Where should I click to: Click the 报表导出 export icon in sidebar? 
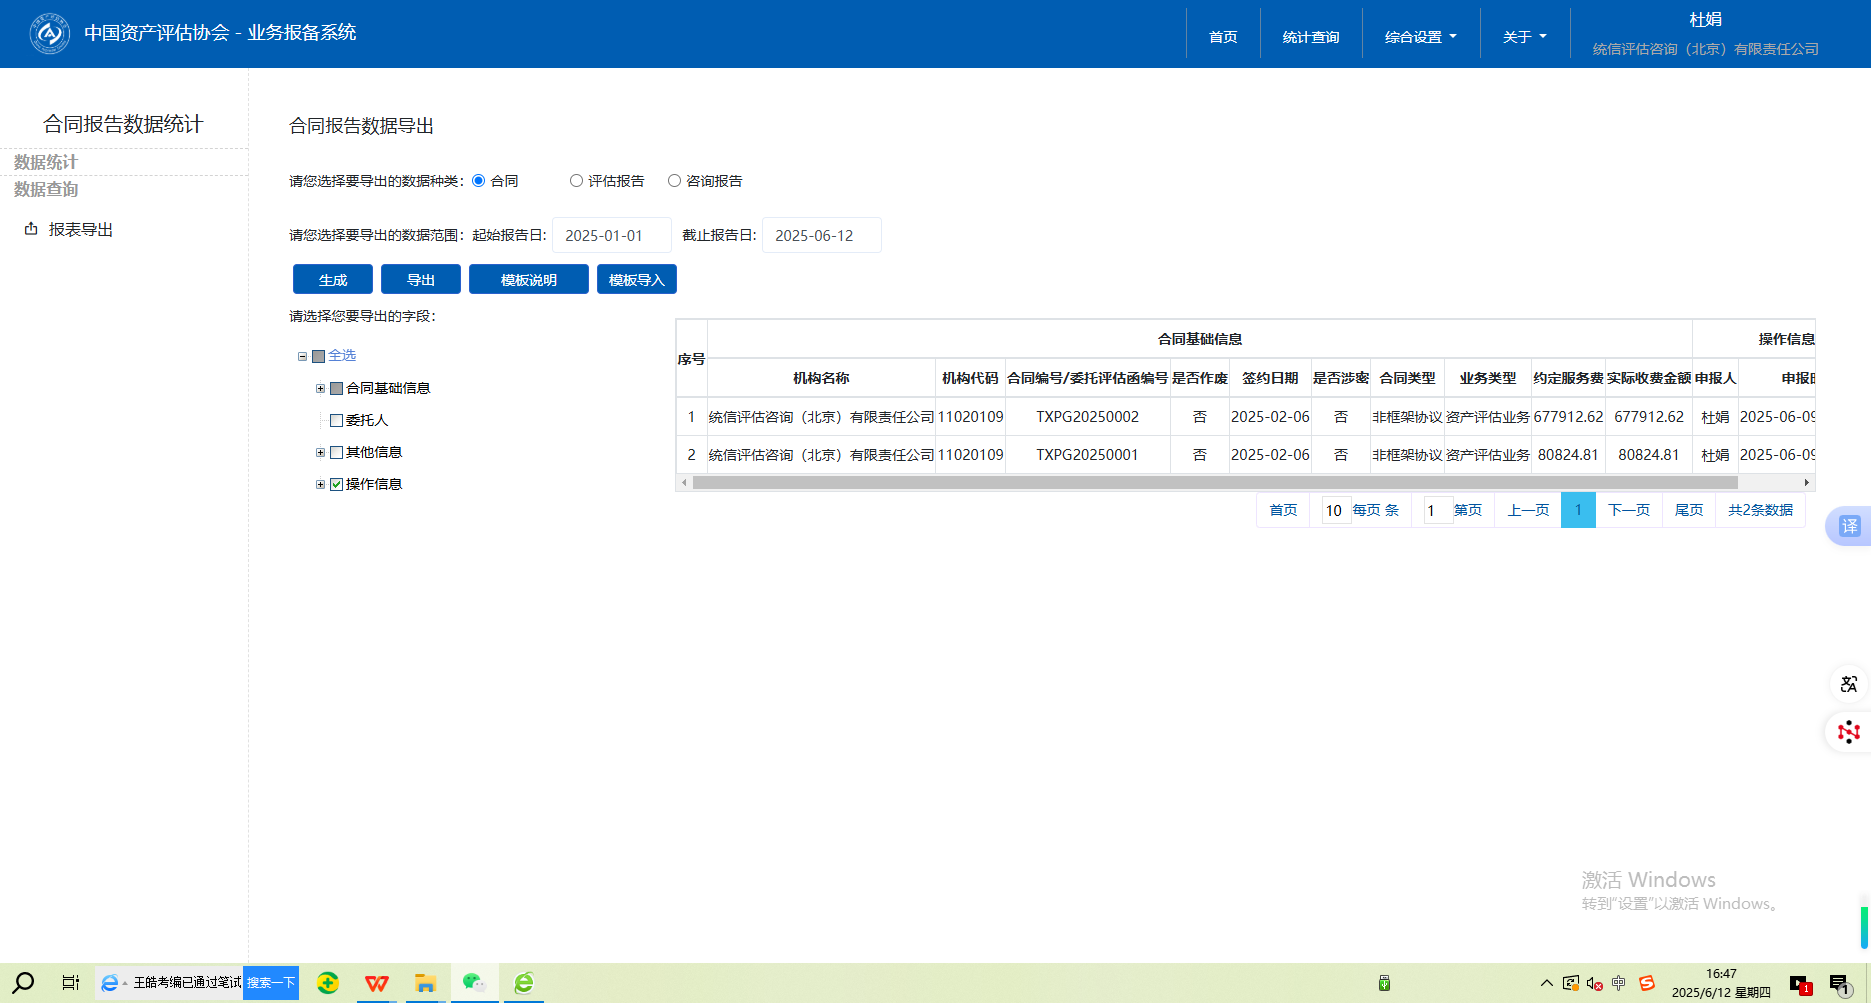point(31,229)
